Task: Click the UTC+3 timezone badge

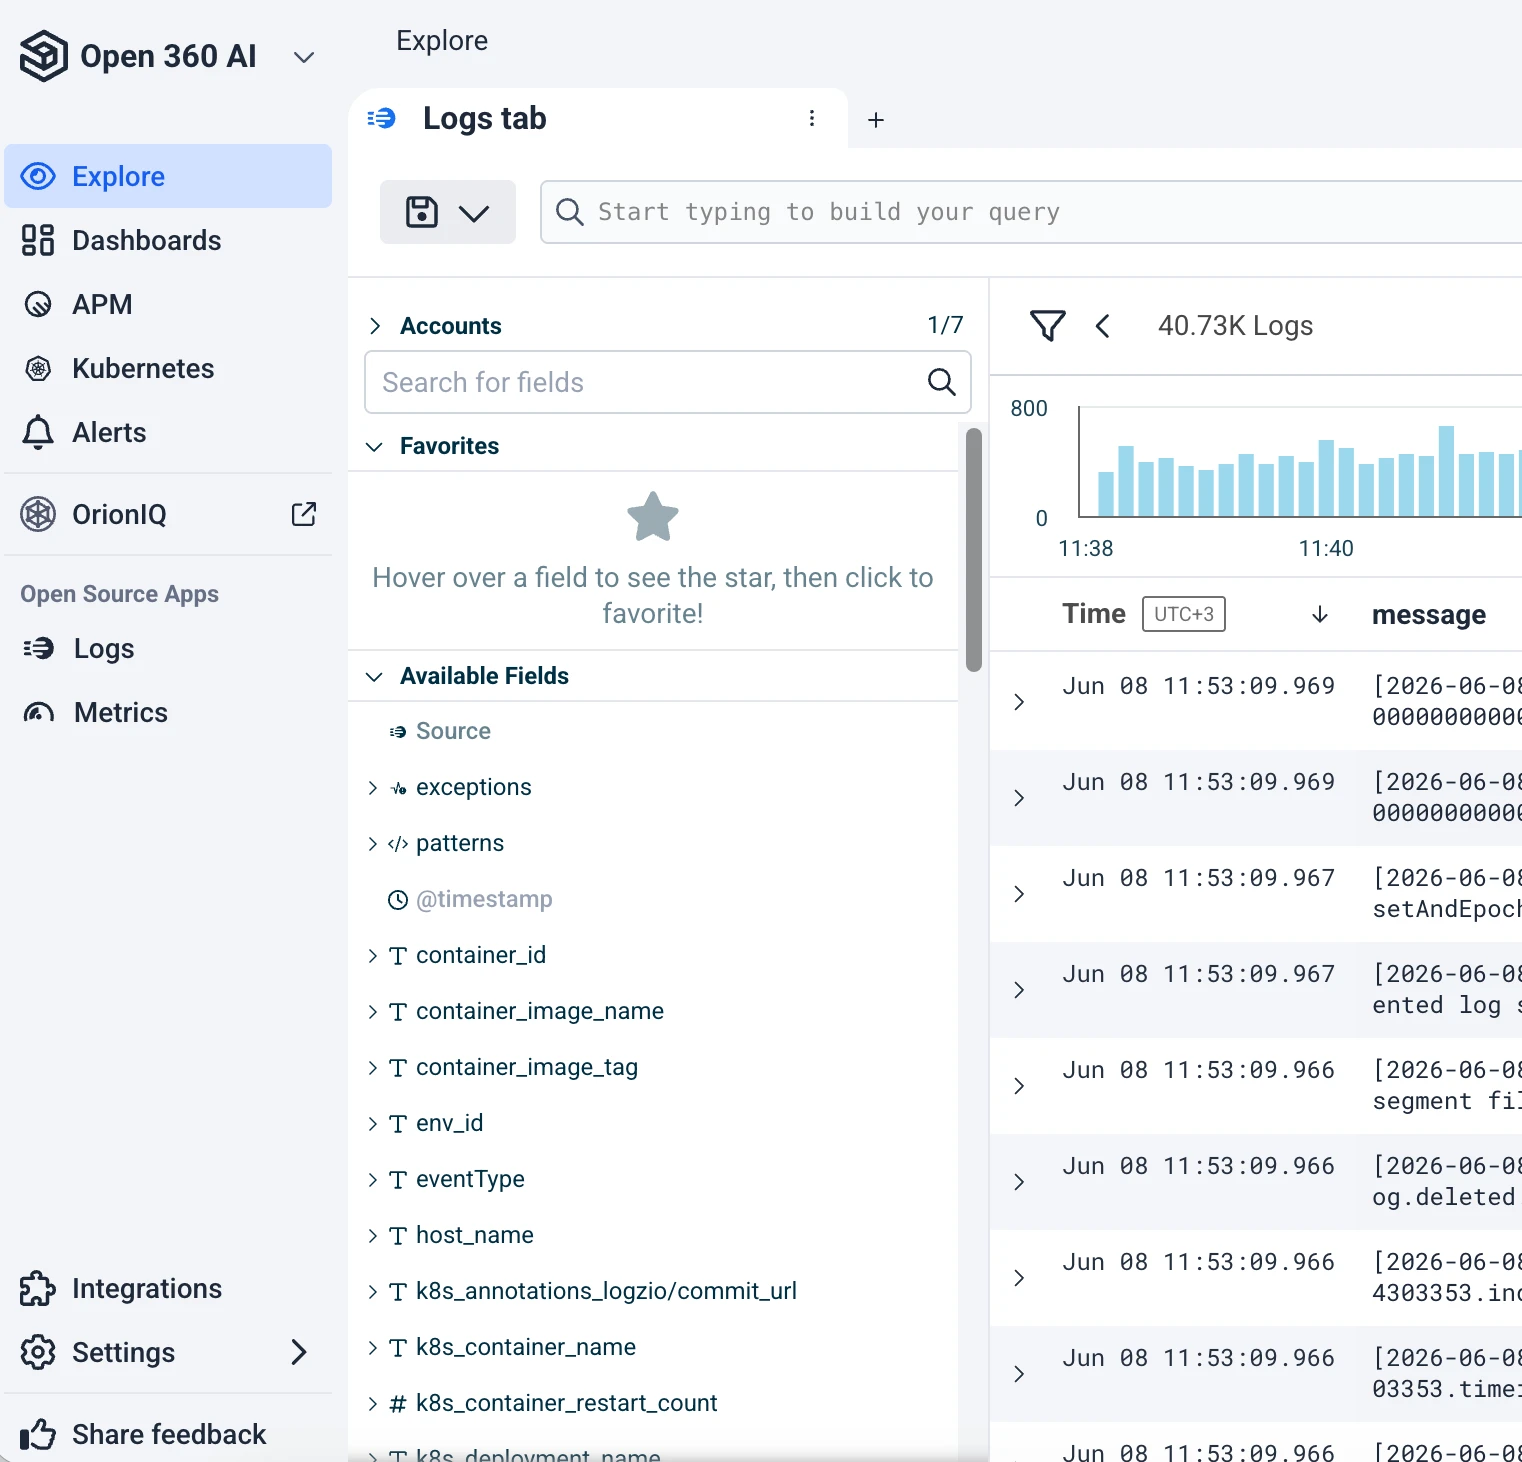Action: tap(1184, 614)
